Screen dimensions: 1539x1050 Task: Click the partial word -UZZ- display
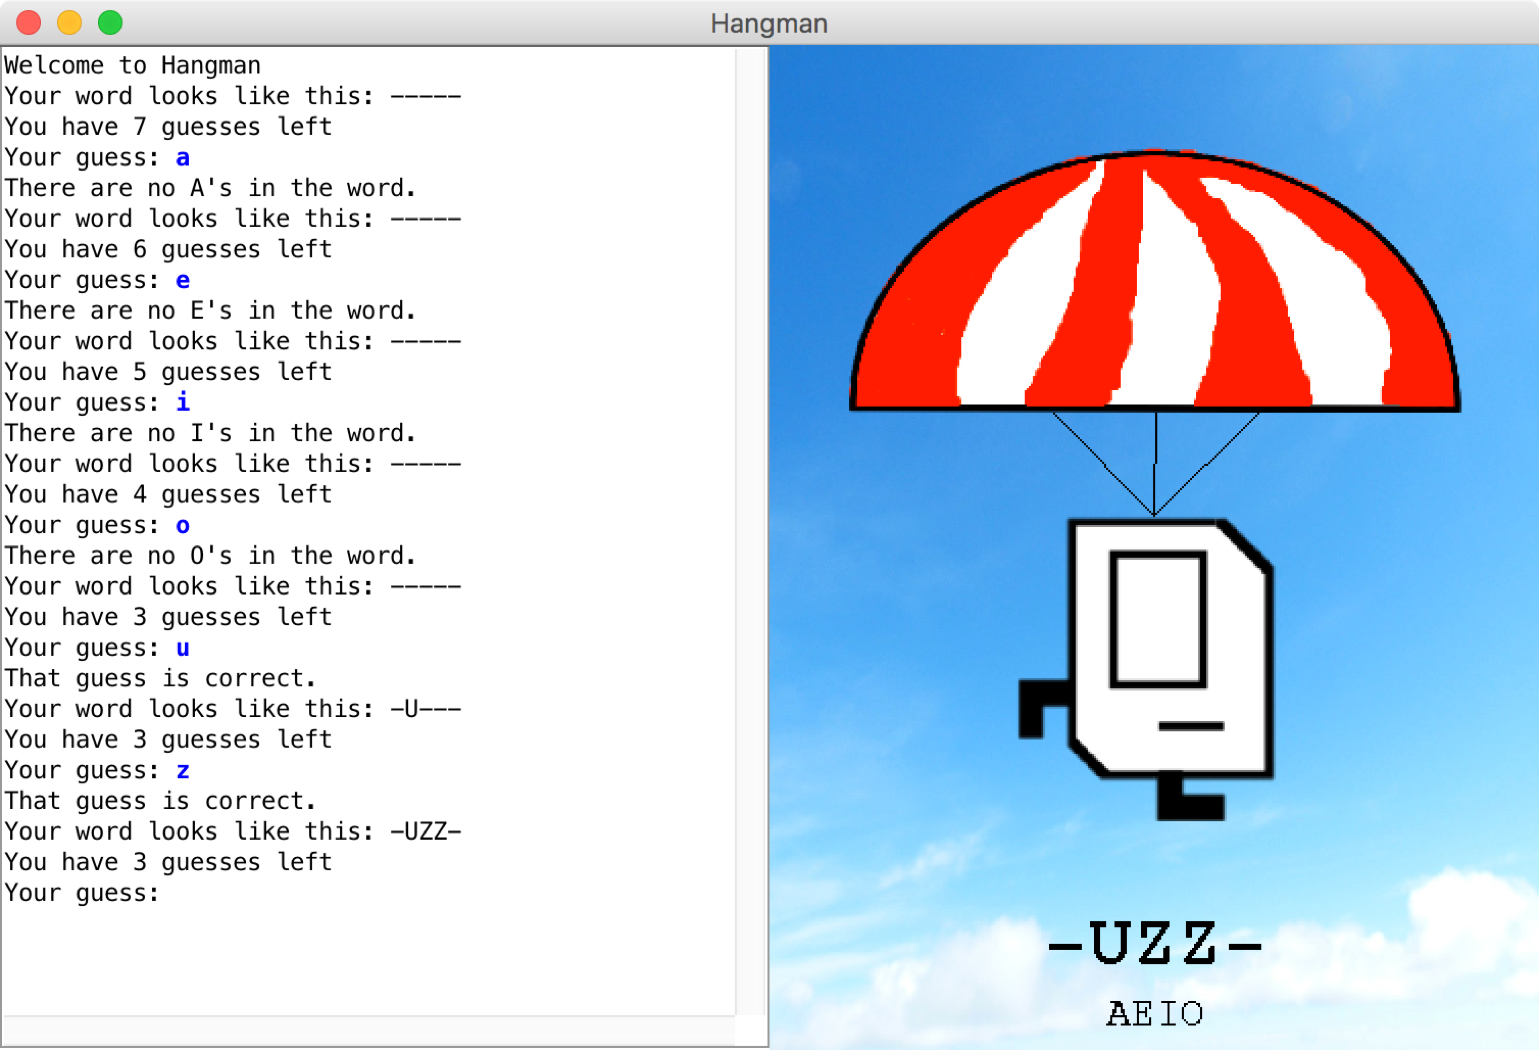(1155, 943)
